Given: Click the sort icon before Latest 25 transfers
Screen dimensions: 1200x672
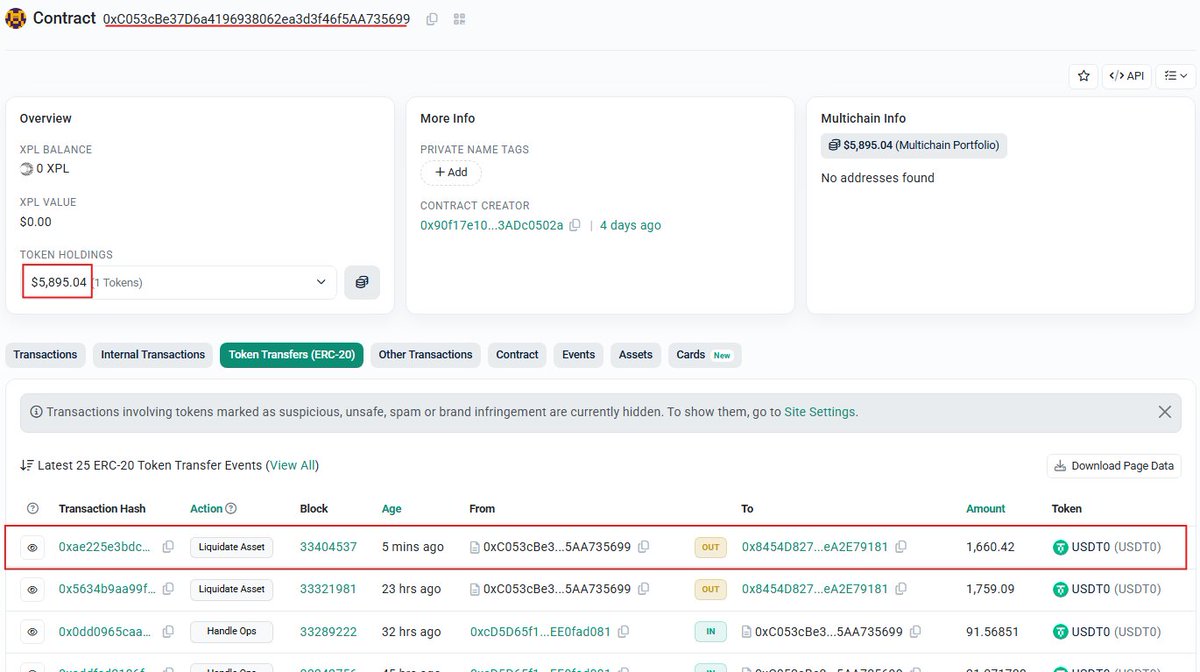Looking at the screenshot, I should 26,466.
